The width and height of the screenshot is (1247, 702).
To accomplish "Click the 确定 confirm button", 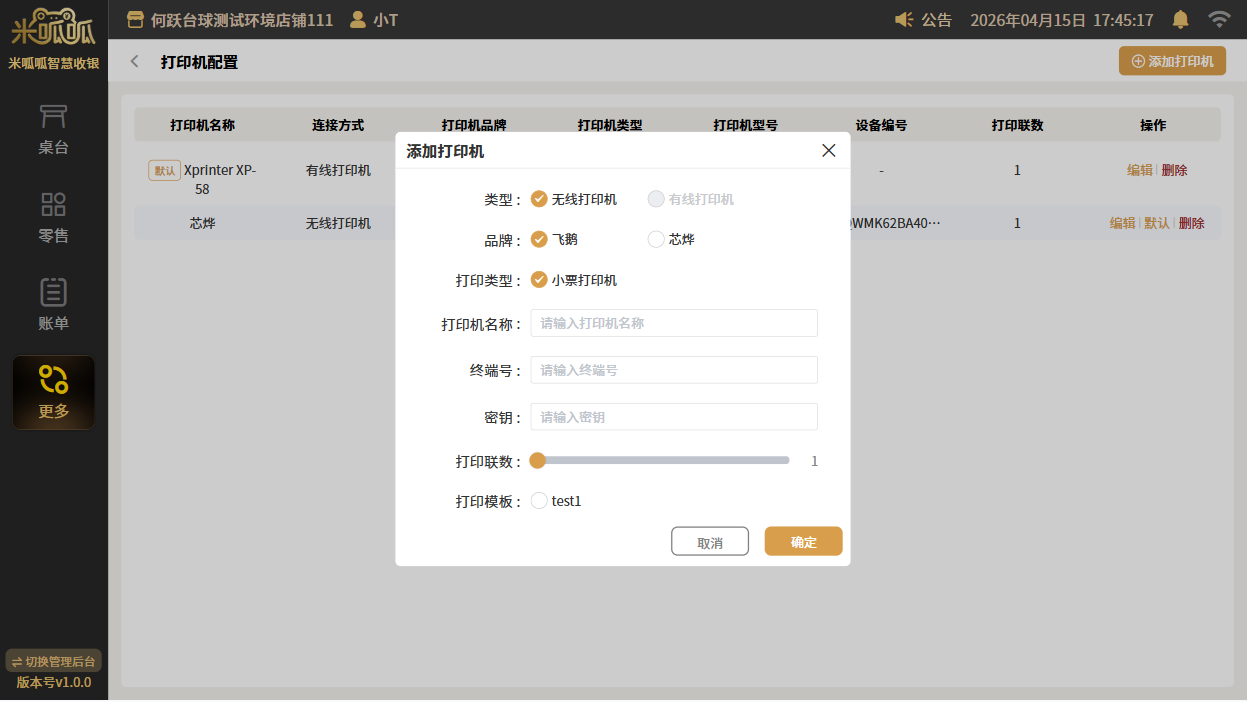I will coord(803,541).
